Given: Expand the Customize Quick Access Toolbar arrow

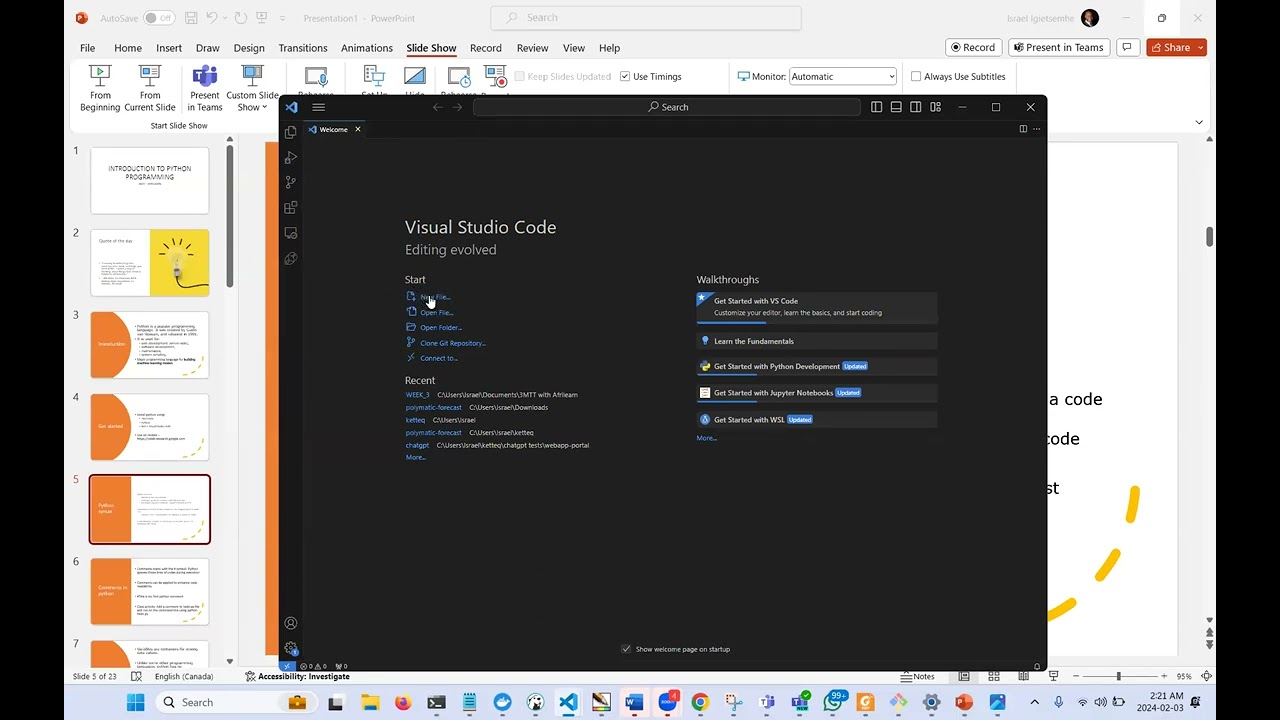Looking at the screenshot, I should (283, 18).
